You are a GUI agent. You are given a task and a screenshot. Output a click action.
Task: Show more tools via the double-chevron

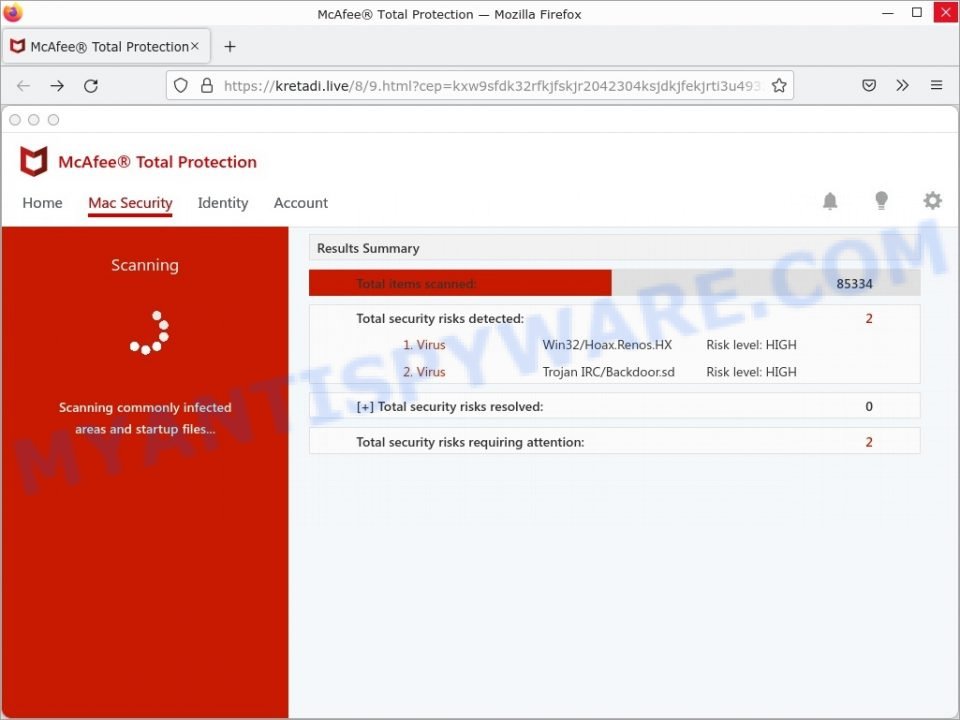902,85
